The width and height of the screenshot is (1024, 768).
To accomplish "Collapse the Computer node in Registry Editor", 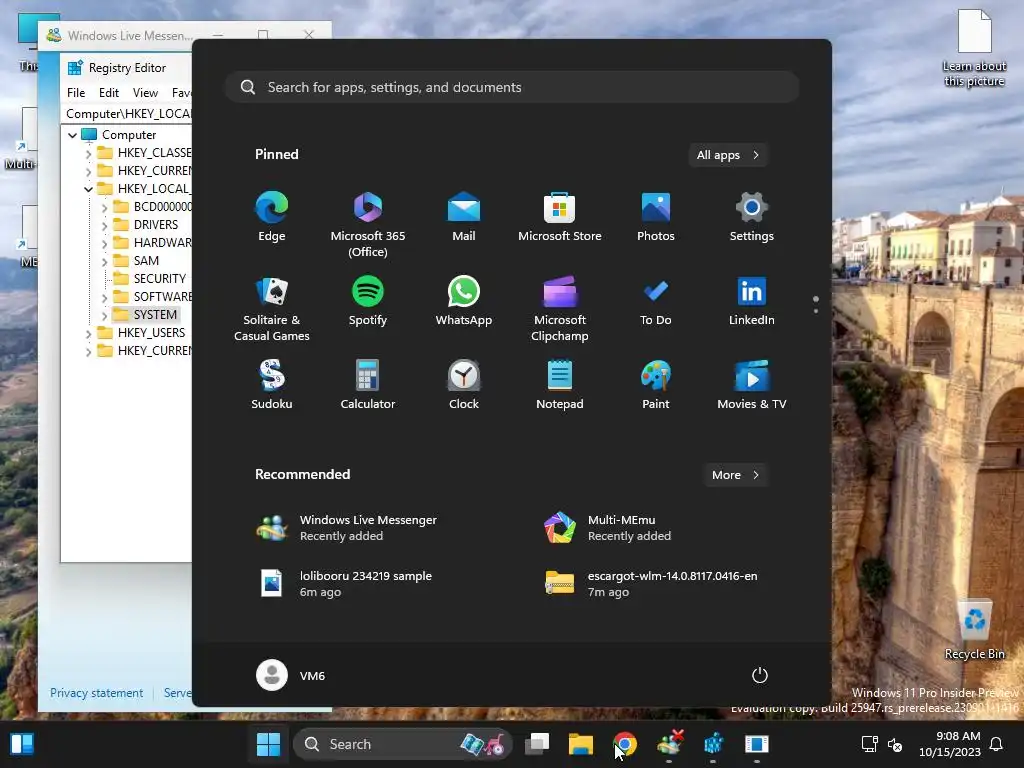I will coord(72,135).
